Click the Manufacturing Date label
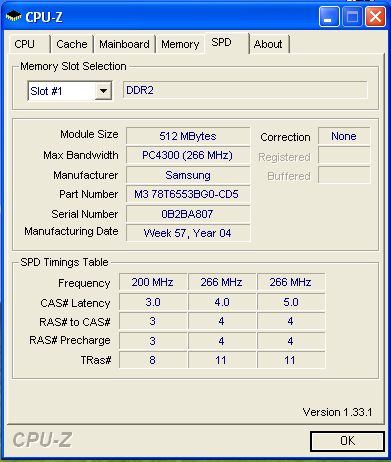Viewport: 391px width, 462px height. [71, 232]
